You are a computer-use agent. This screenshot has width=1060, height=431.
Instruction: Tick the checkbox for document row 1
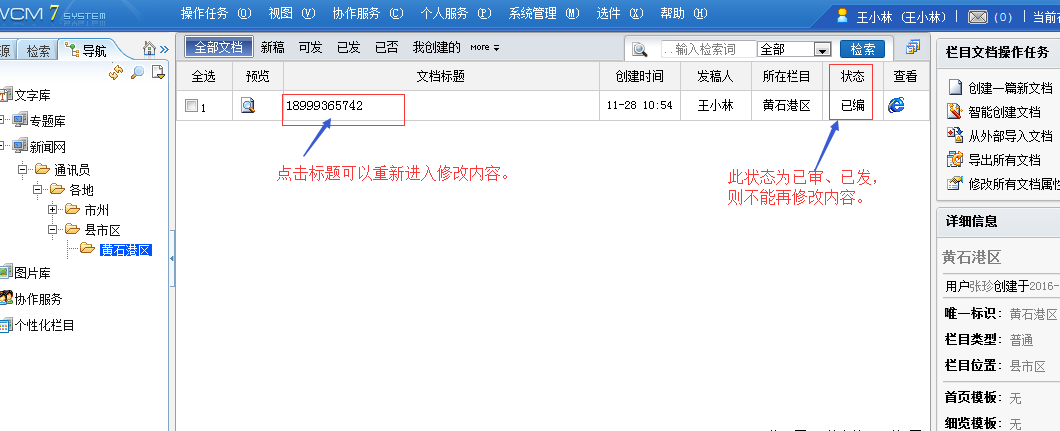pyautogui.click(x=191, y=106)
